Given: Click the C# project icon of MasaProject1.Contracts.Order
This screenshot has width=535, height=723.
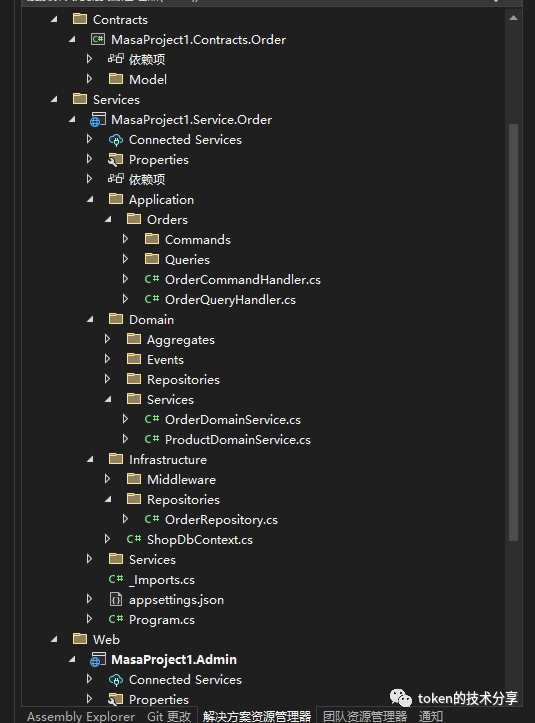Looking at the screenshot, I should (98, 39).
